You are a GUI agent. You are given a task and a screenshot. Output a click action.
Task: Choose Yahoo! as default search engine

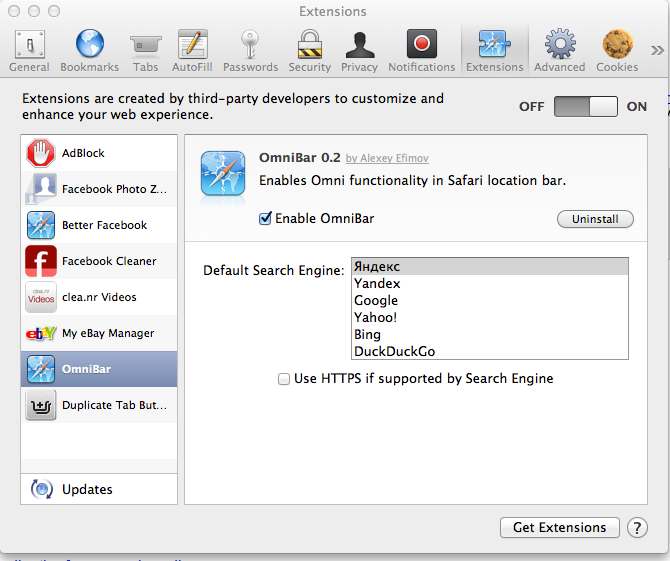(x=490, y=317)
